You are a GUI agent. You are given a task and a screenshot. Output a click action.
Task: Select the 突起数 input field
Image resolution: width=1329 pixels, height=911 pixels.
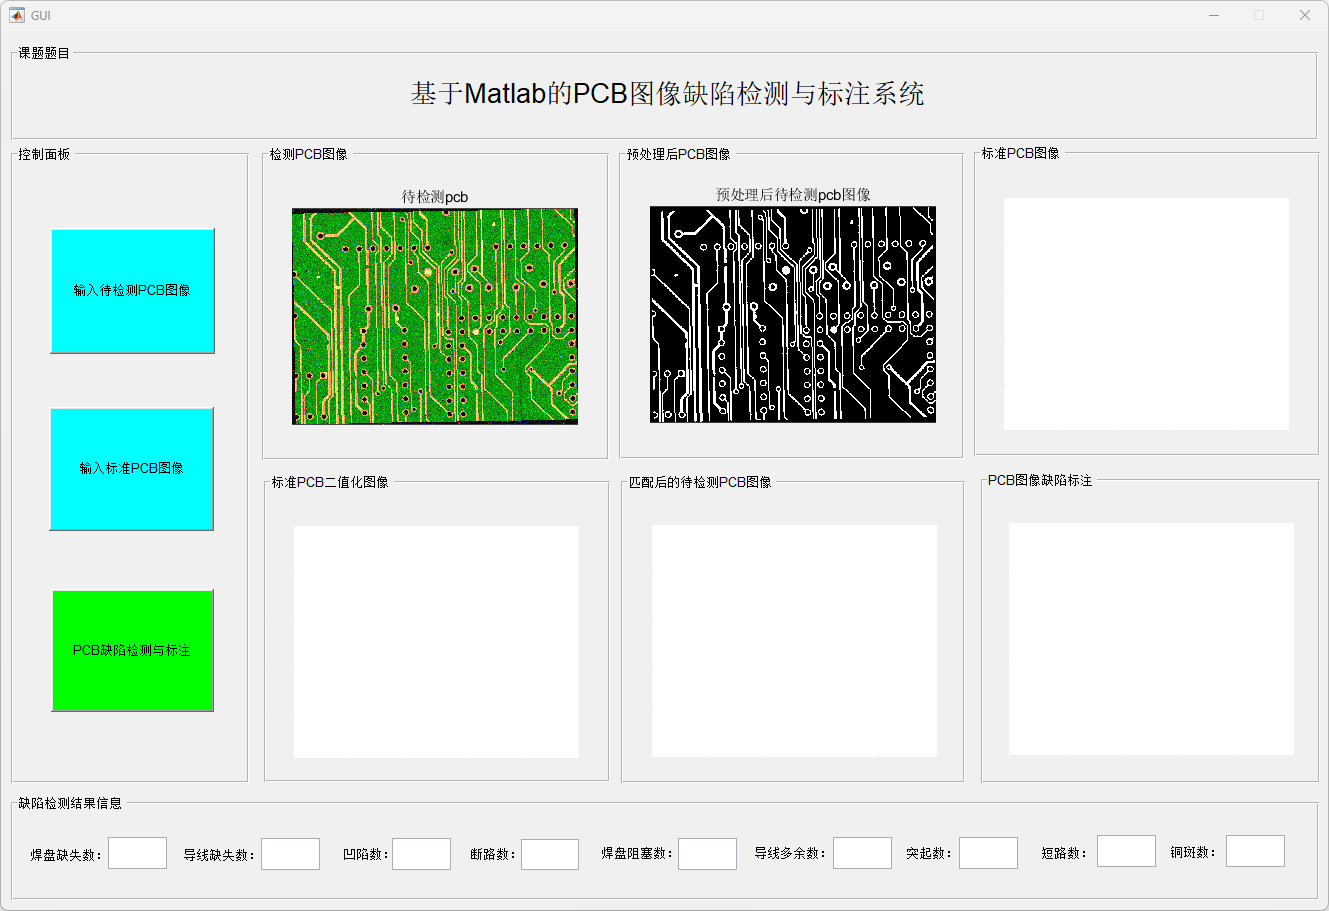988,853
